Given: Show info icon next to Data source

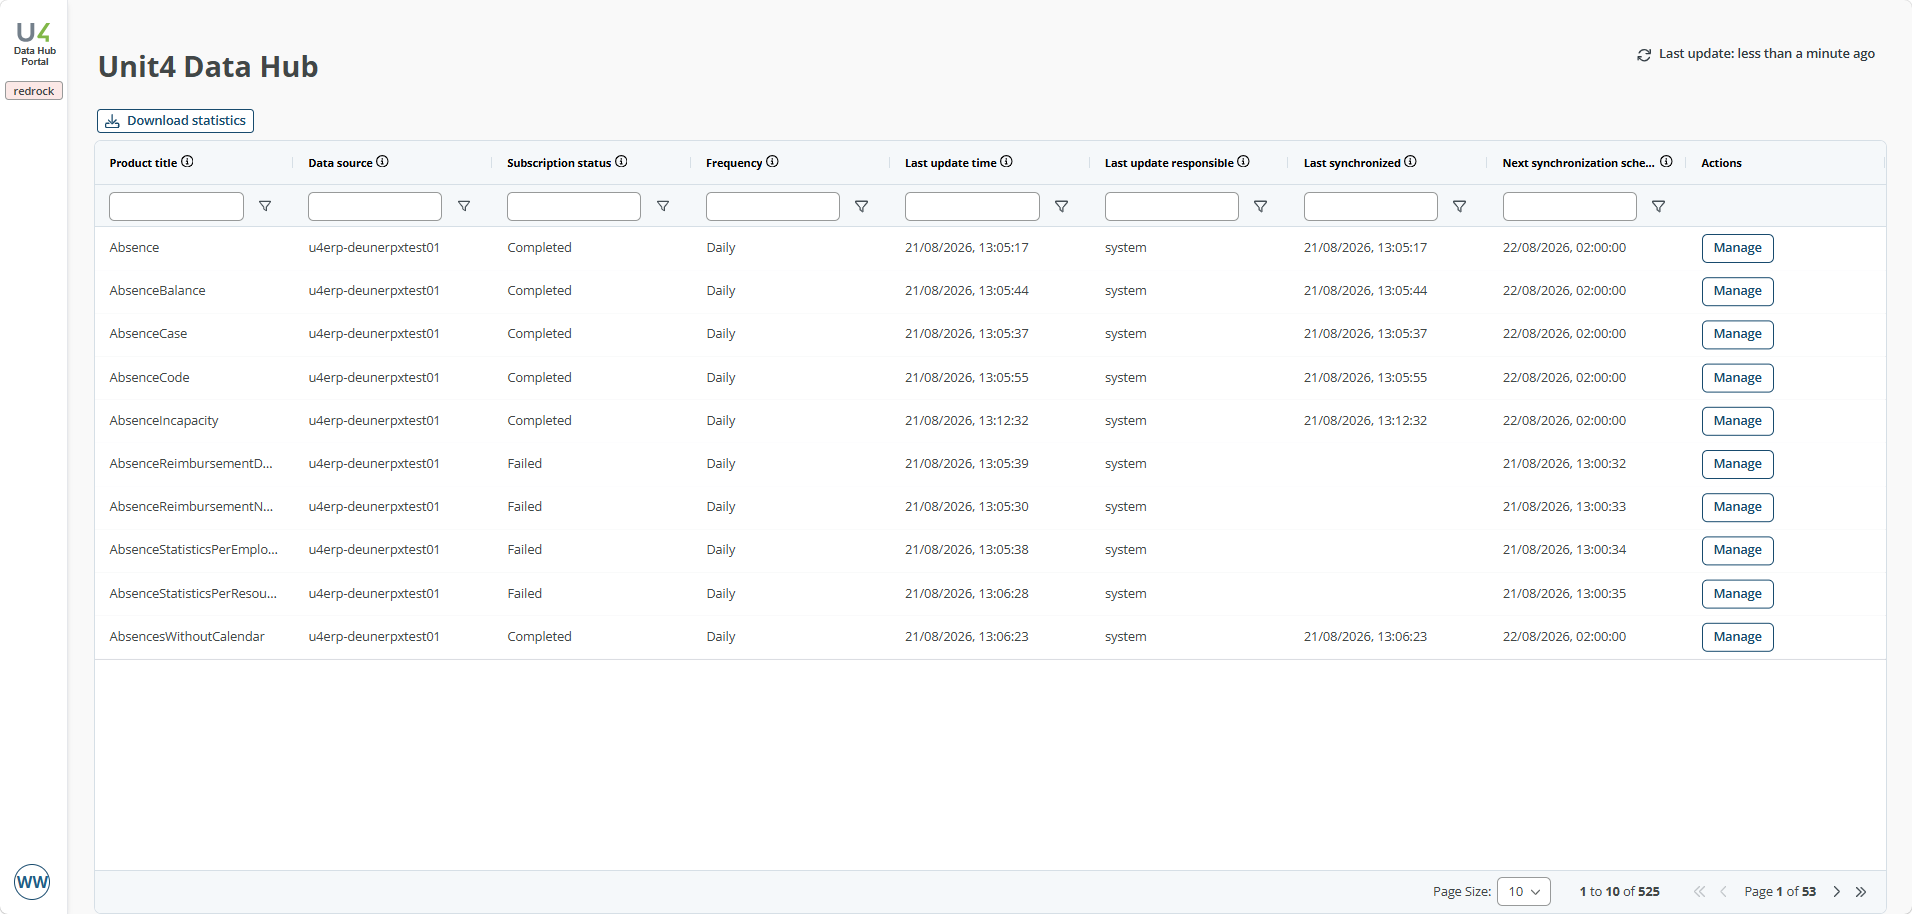Looking at the screenshot, I should tap(382, 162).
